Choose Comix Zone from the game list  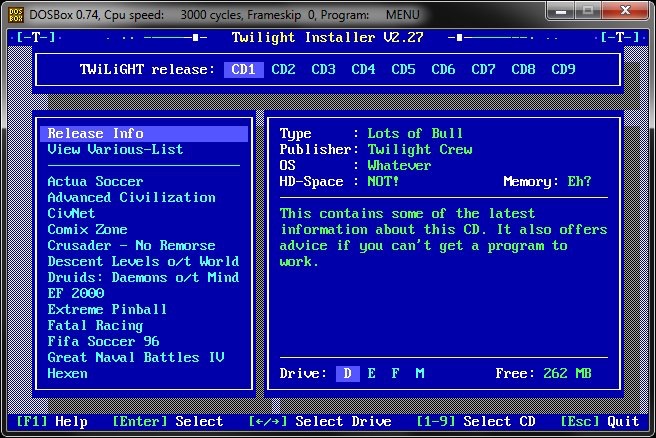tap(87, 229)
